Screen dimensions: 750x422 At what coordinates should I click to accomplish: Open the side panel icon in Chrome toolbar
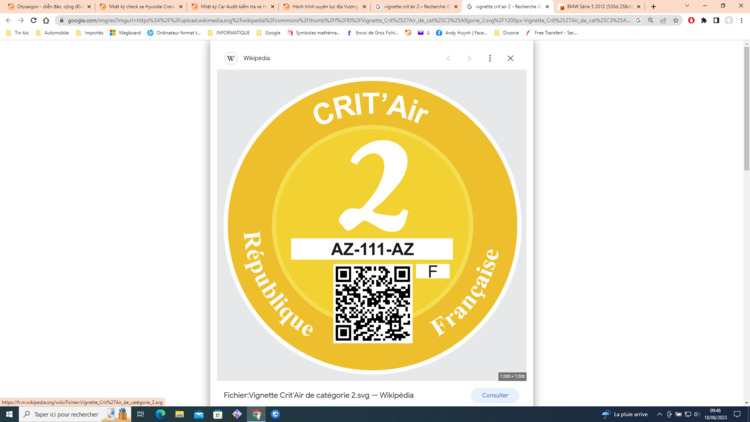716,21
